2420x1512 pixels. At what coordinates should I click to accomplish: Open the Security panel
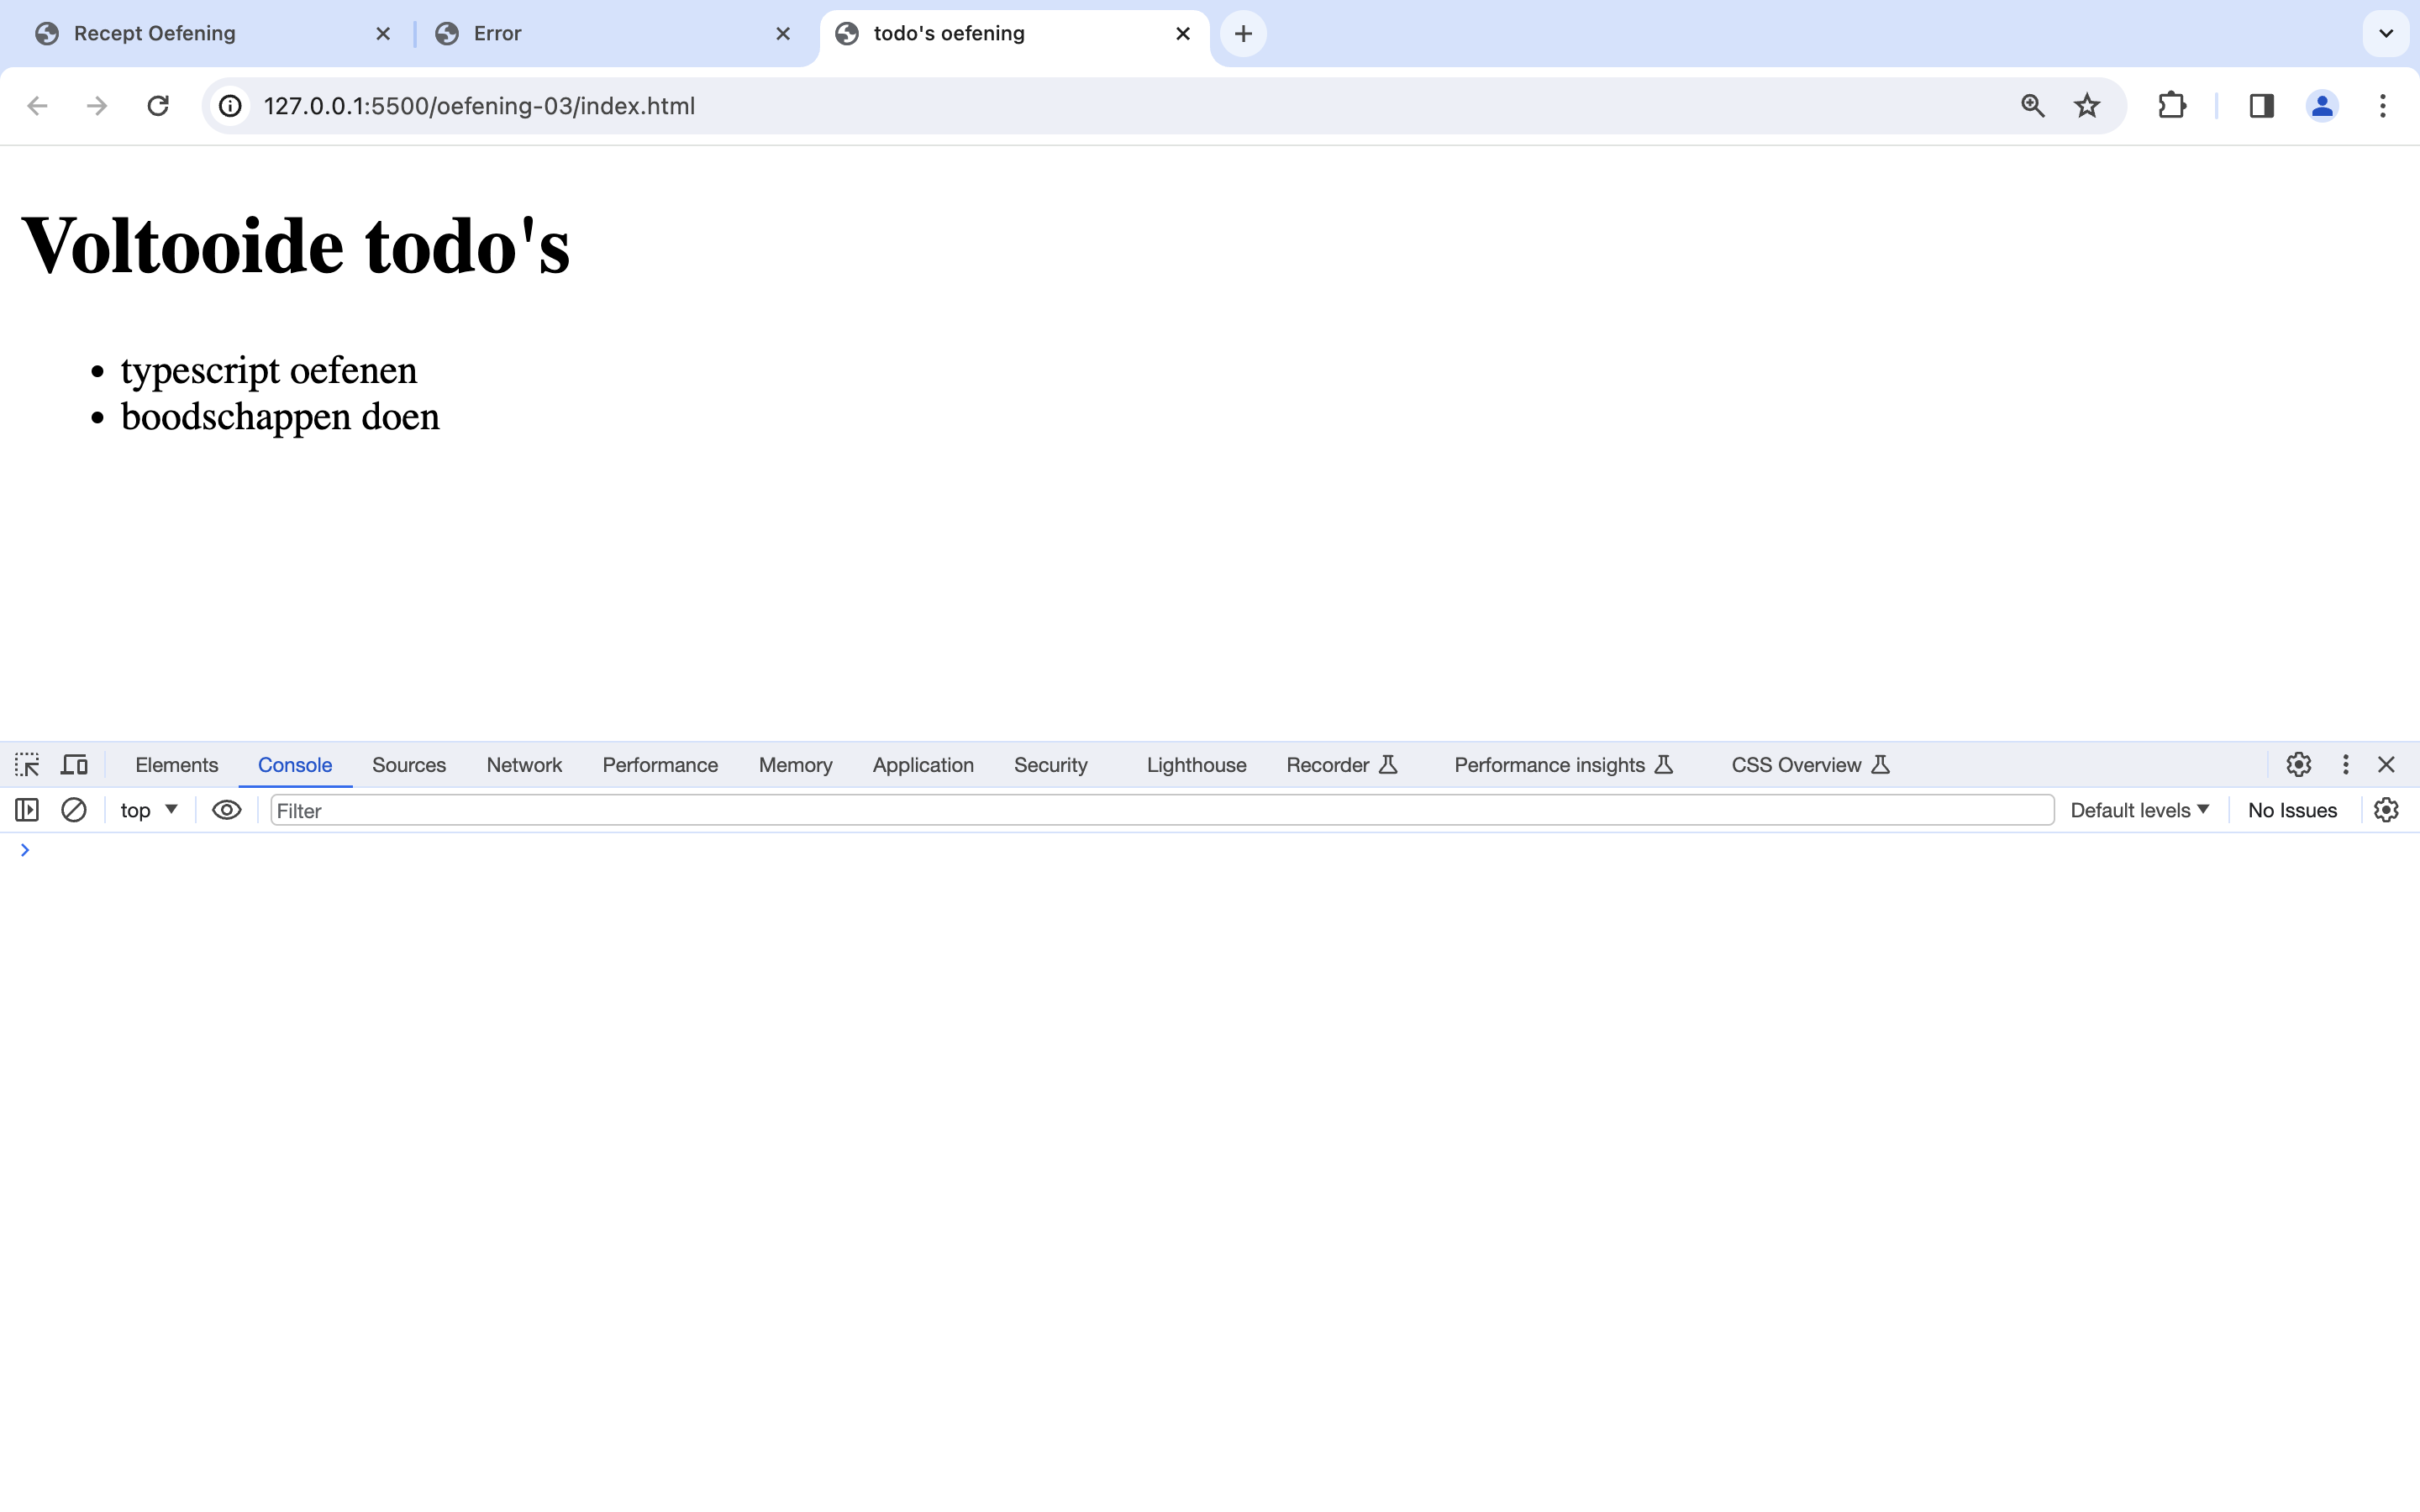point(1050,765)
